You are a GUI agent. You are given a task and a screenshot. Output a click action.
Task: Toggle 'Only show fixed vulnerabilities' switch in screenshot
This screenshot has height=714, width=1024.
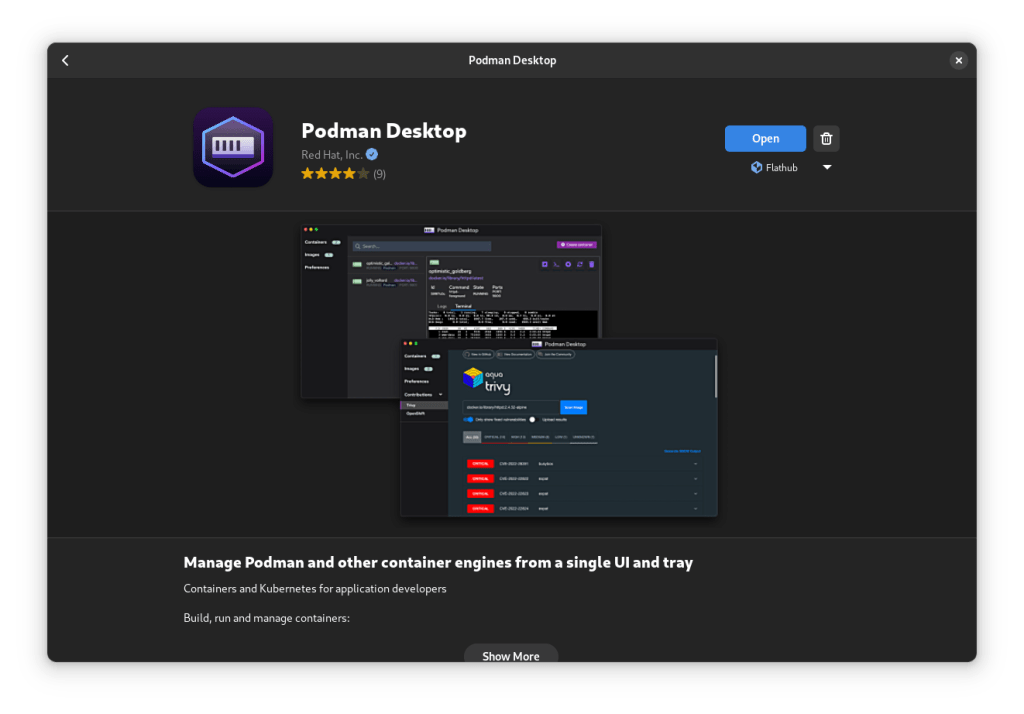pos(468,420)
